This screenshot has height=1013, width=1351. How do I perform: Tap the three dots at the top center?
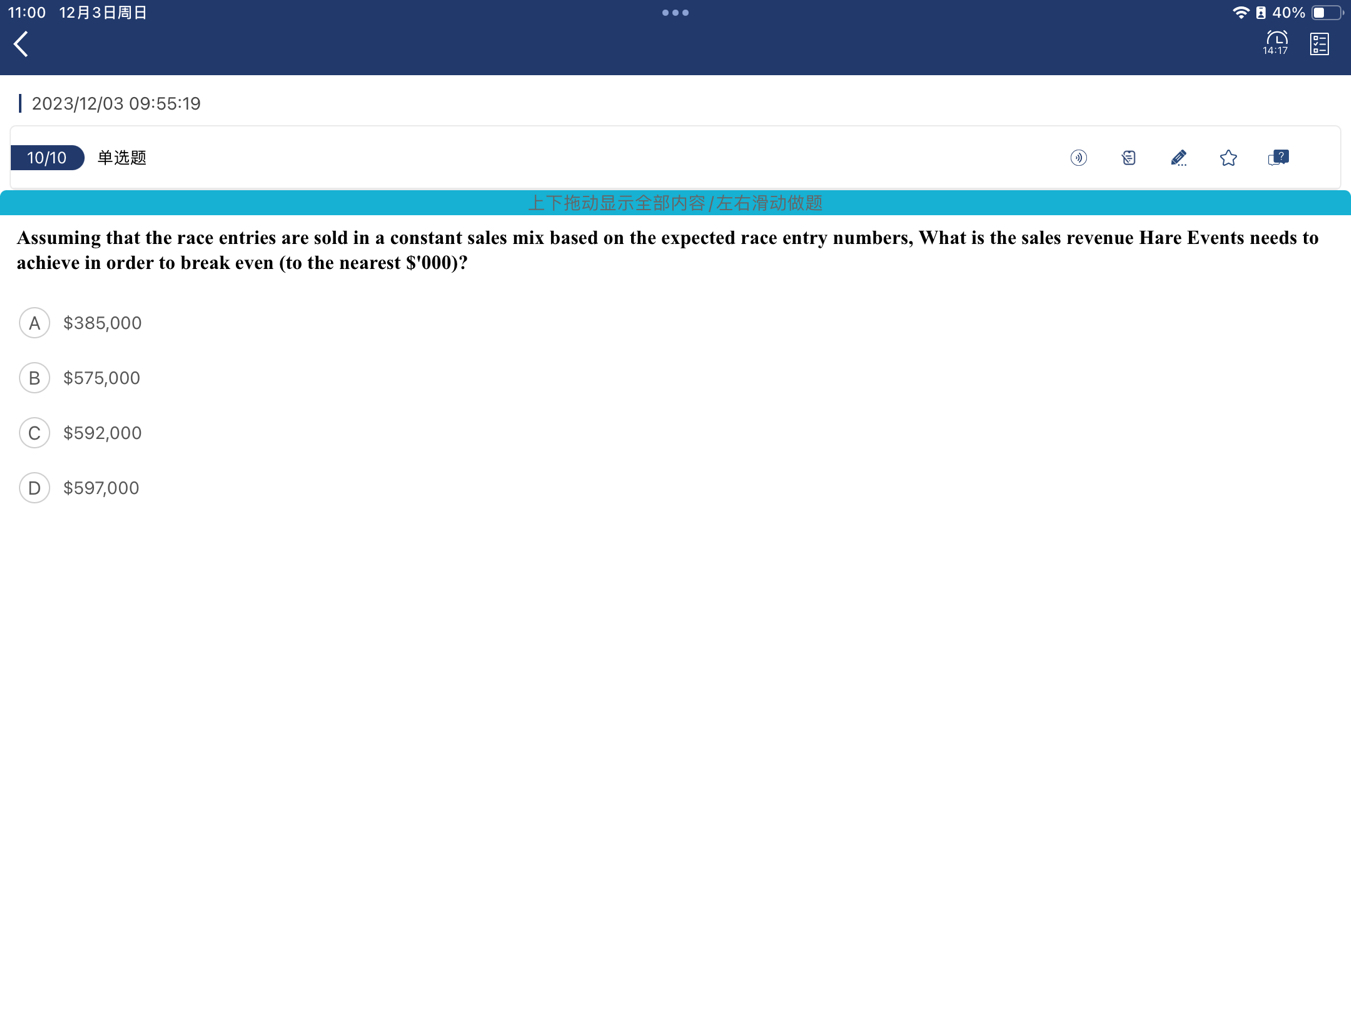coord(675,13)
